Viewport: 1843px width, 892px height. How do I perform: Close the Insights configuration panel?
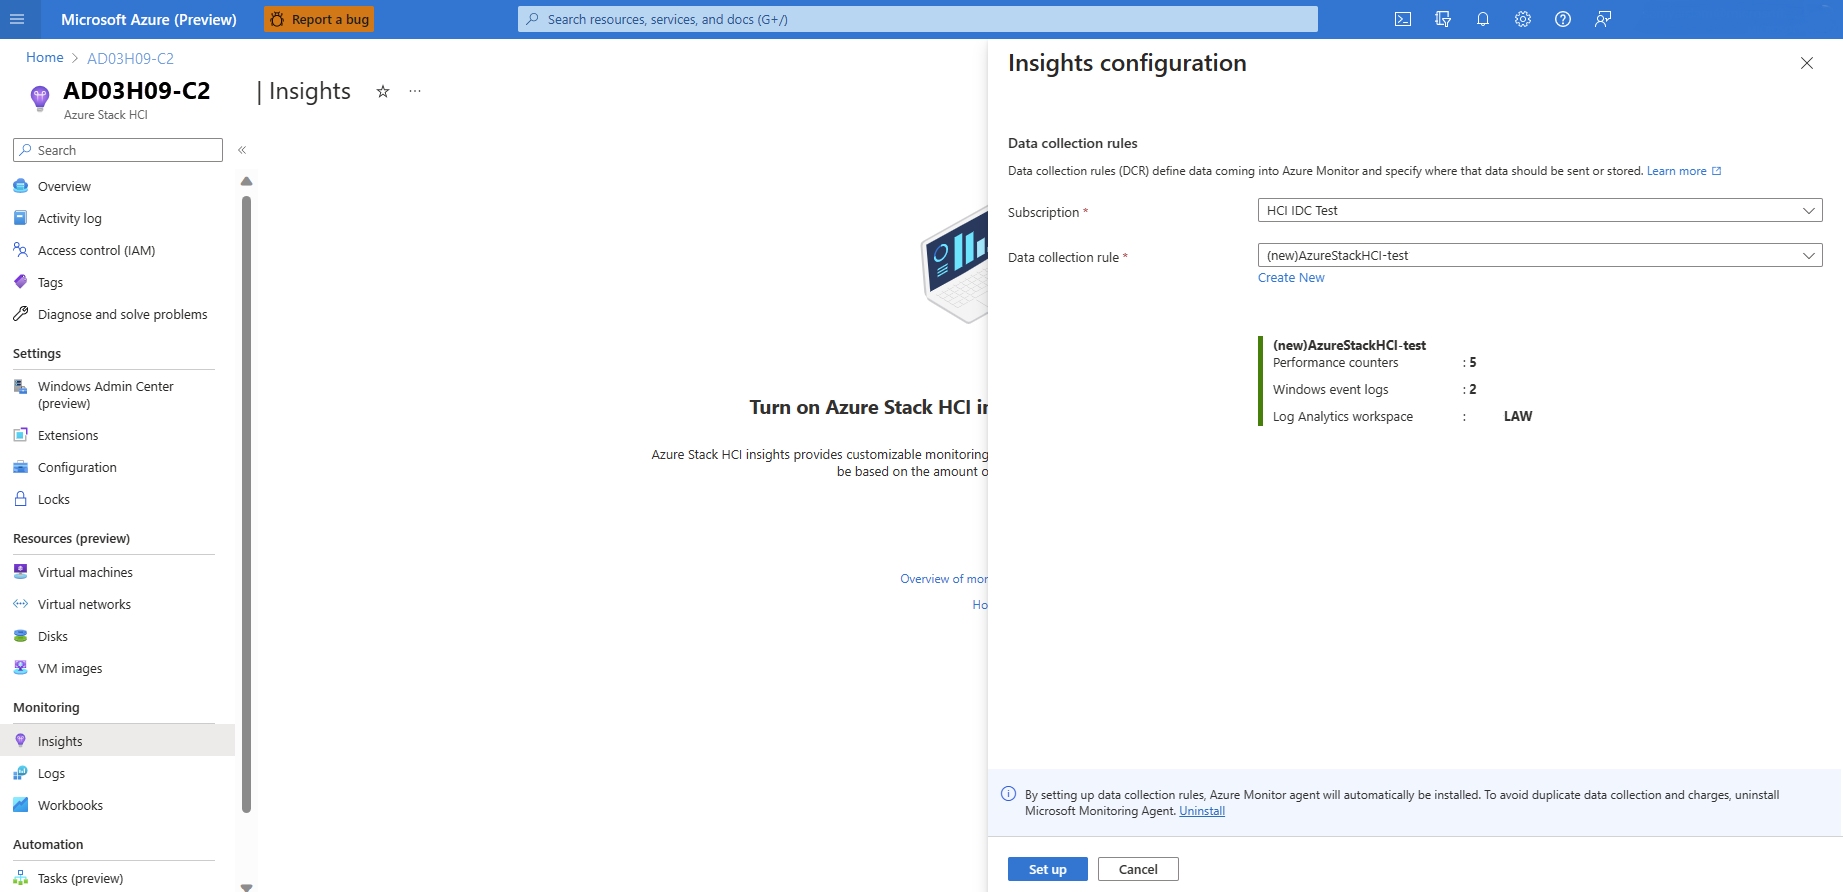click(x=1807, y=63)
